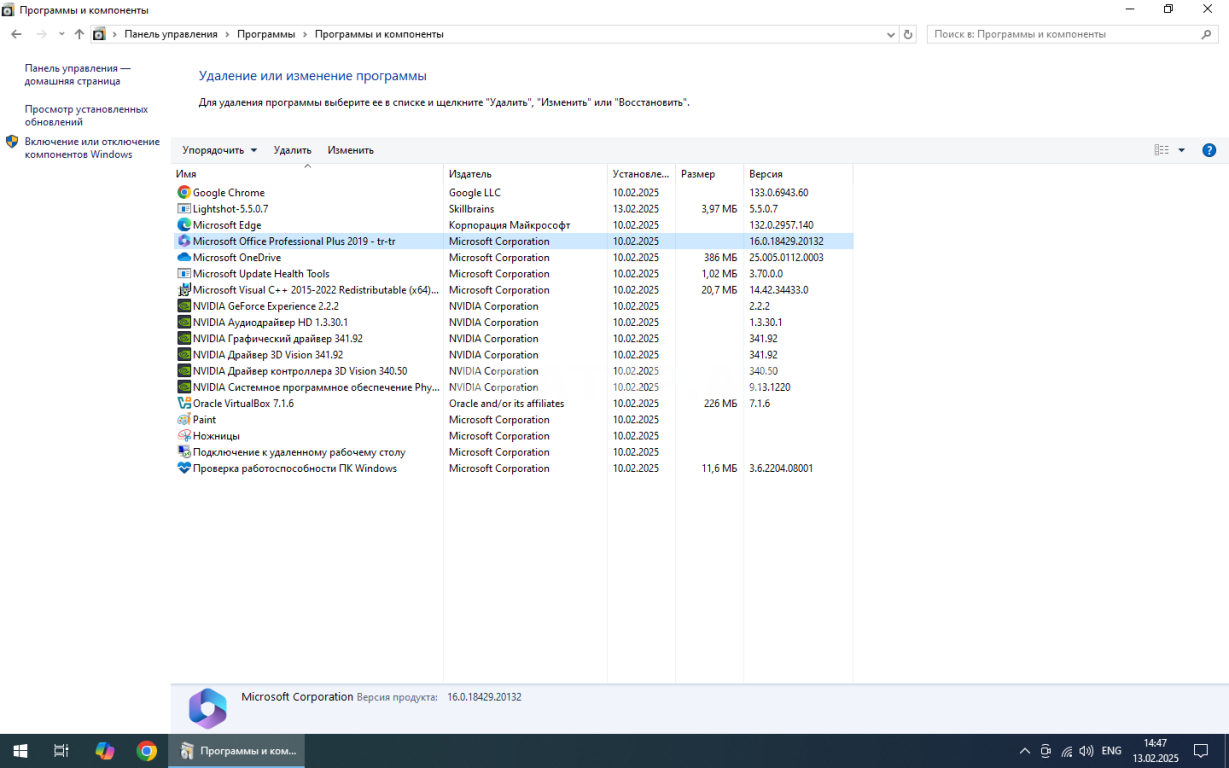Select the NVIDIA Системное программное обеспечение row name
This screenshot has height=768, width=1229.
click(316, 387)
